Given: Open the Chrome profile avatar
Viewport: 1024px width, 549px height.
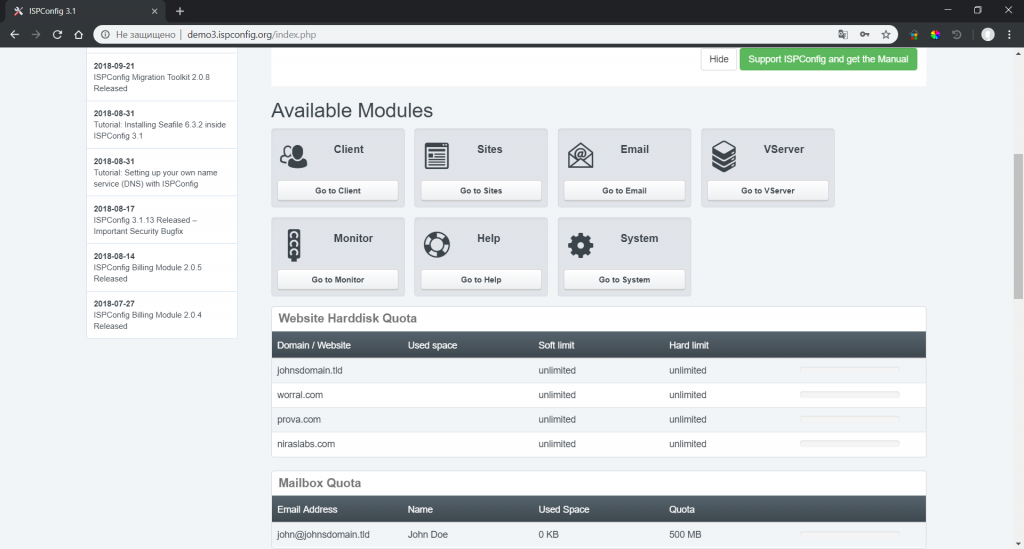Looking at the screenshot, I should click(987, 35).
